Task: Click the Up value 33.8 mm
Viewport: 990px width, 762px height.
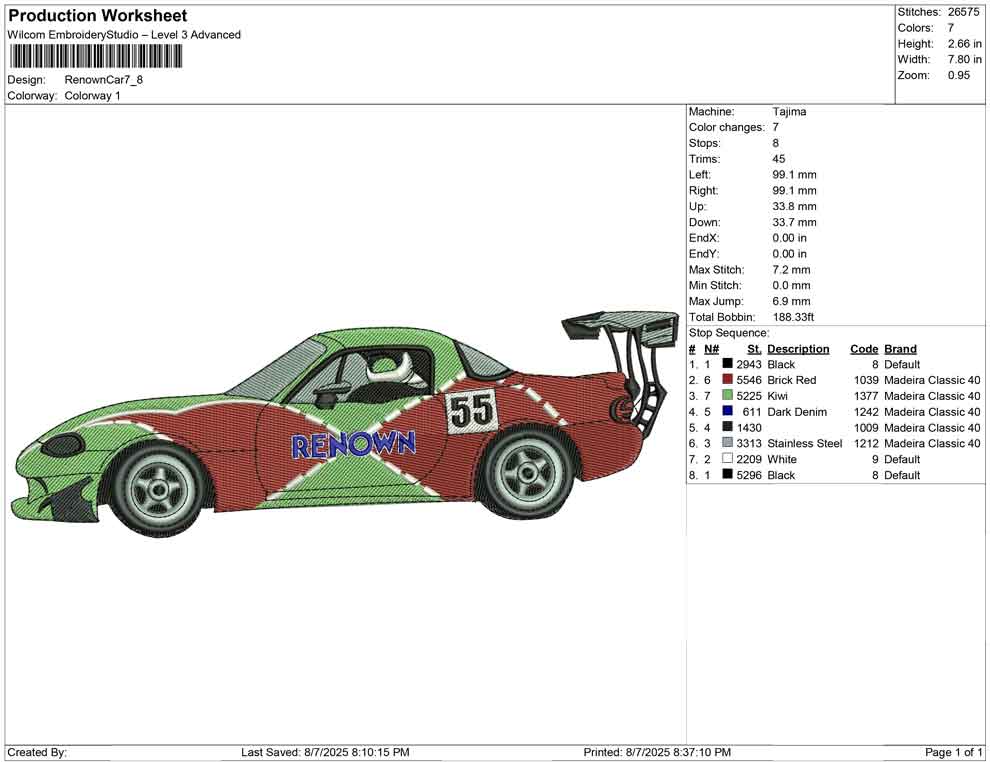Action: coord(794,206)
